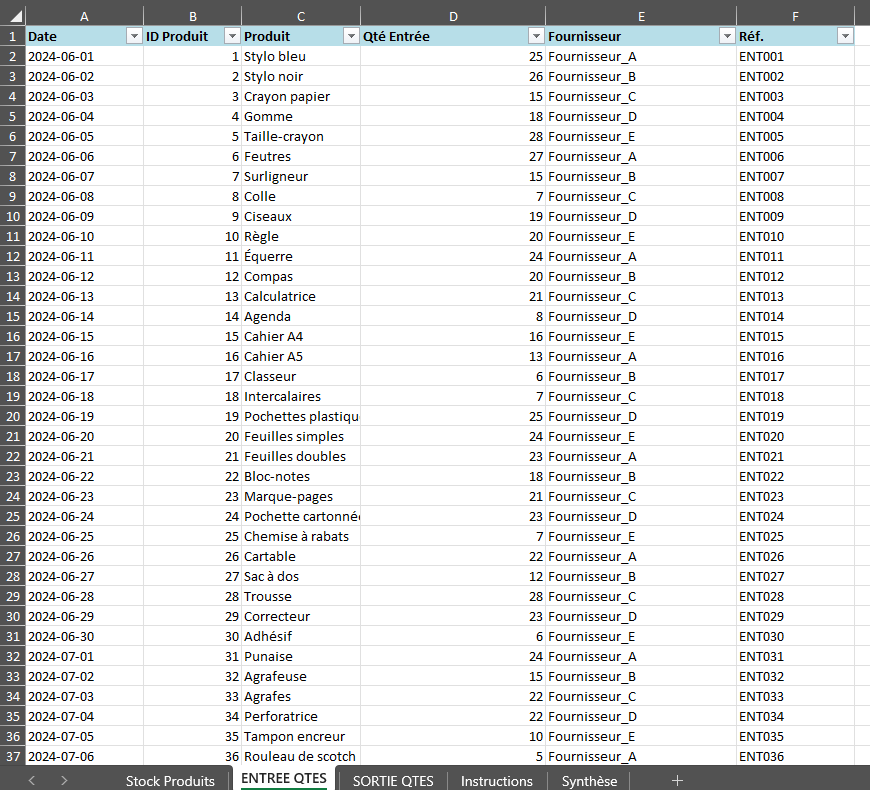Open the Réf. column filter dropdown
870x790 pixels.
pos(845,37)
